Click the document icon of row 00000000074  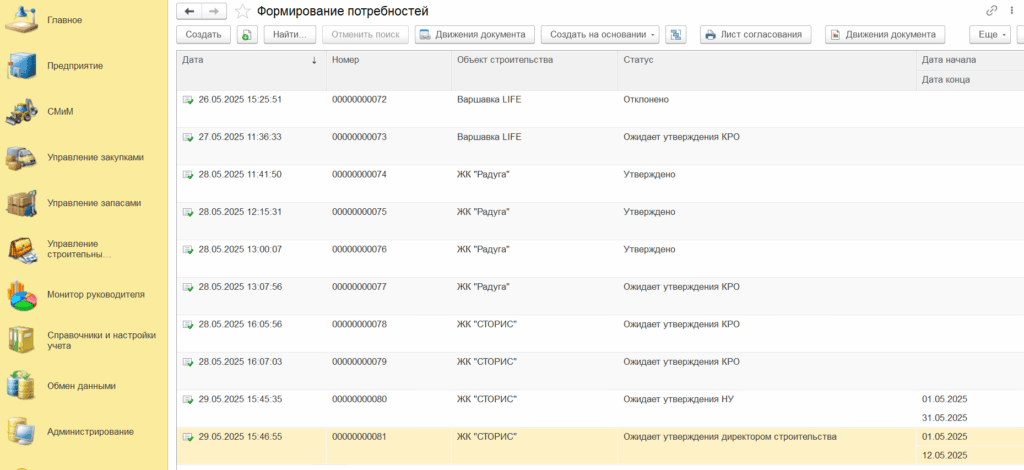188,175
